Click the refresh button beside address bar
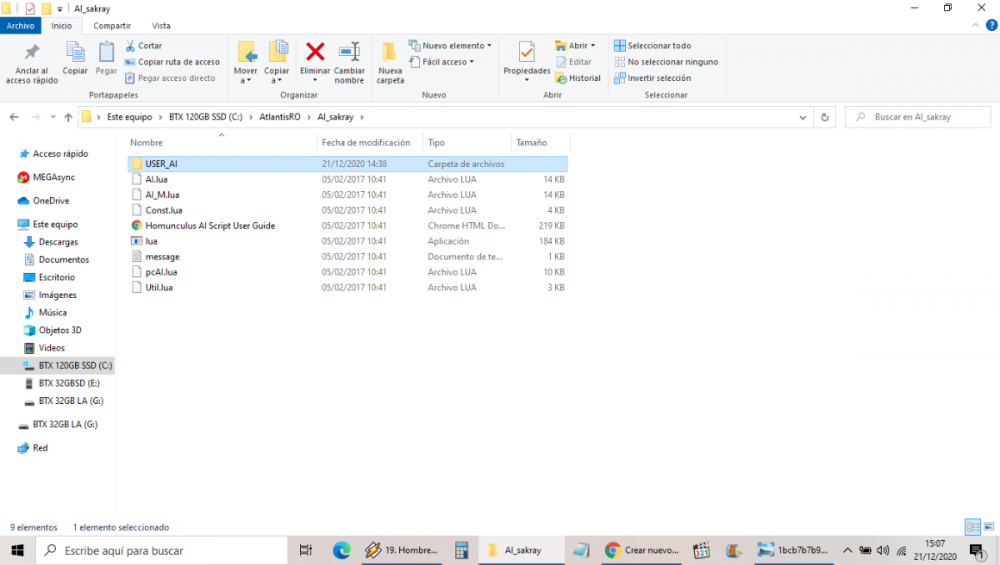The width and height of the screenshot is (1000, 565). click(825, 117)
